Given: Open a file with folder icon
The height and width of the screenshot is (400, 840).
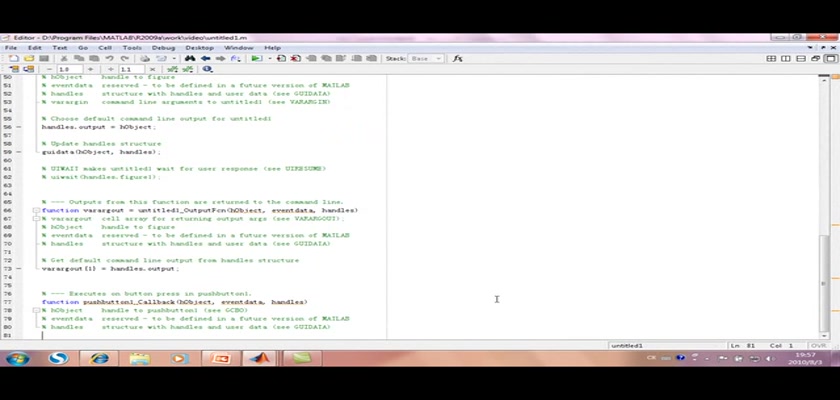Looking at the screenshot, I should coord(29,58).
